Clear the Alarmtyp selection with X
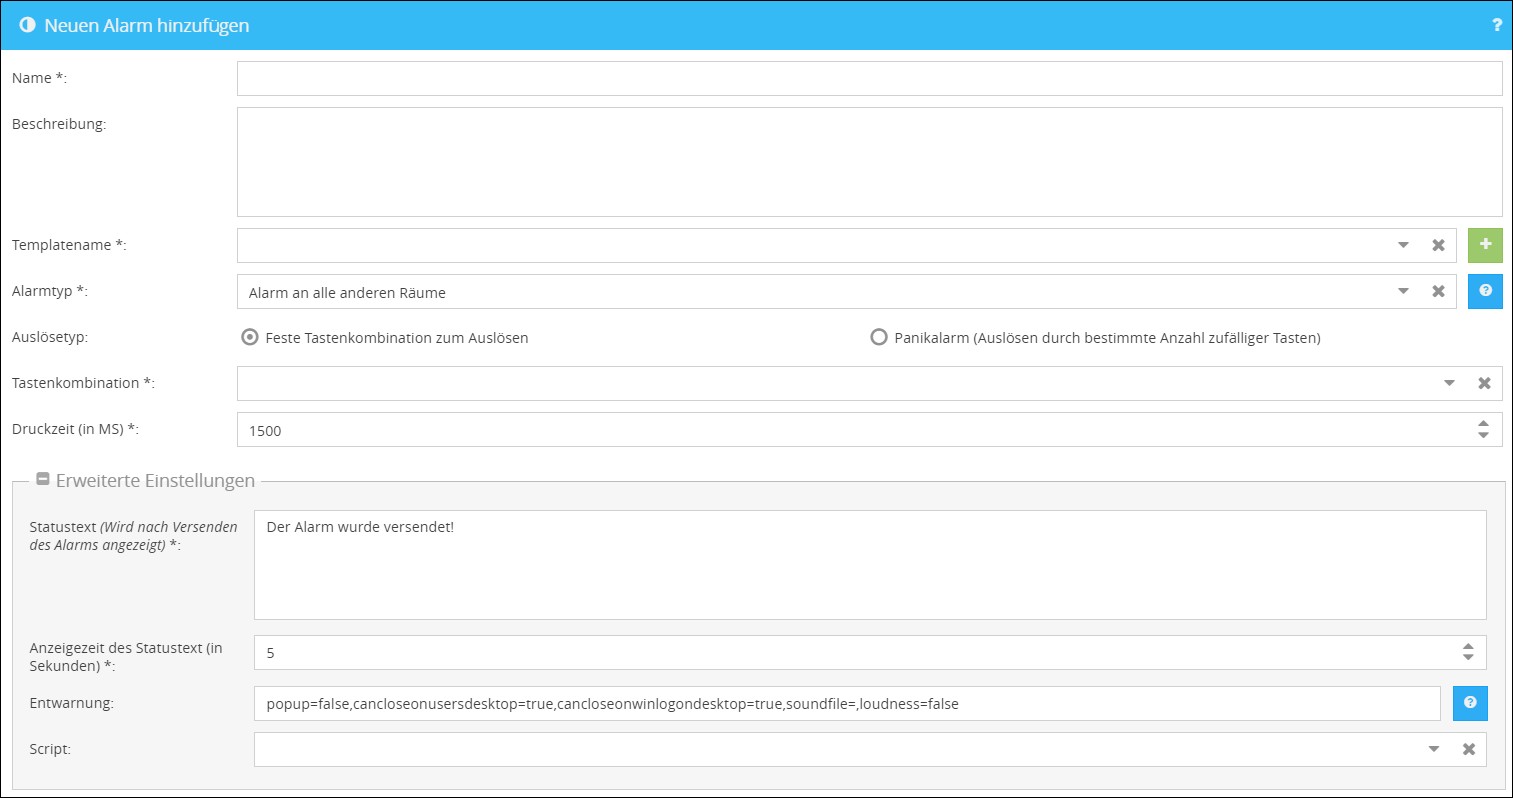The width and height of the screenshot is (1513, 798). (1438, 291)
